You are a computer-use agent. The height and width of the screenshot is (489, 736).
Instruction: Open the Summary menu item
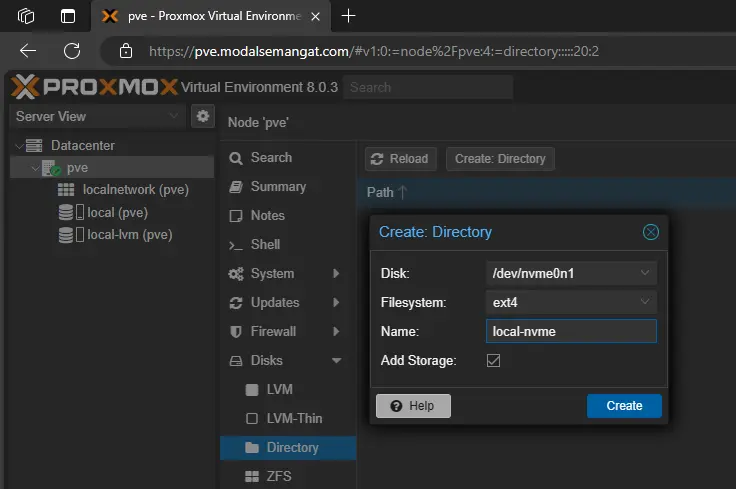(288, 187)
